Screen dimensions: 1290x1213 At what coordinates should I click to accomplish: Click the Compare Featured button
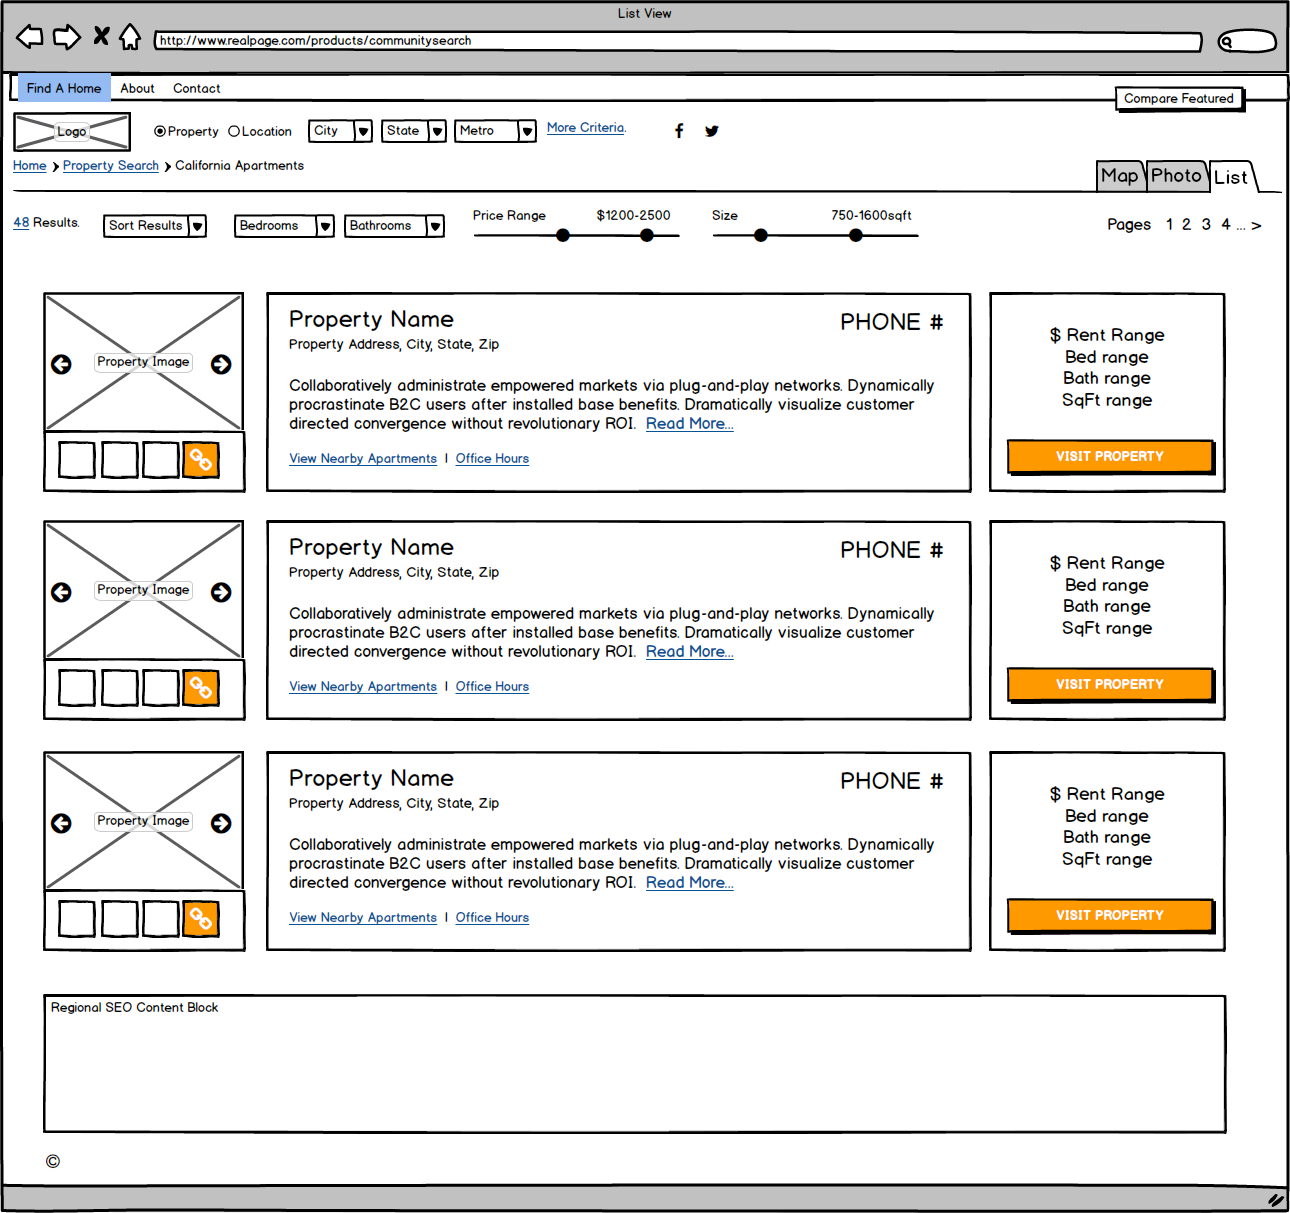tap(1179, 98)
